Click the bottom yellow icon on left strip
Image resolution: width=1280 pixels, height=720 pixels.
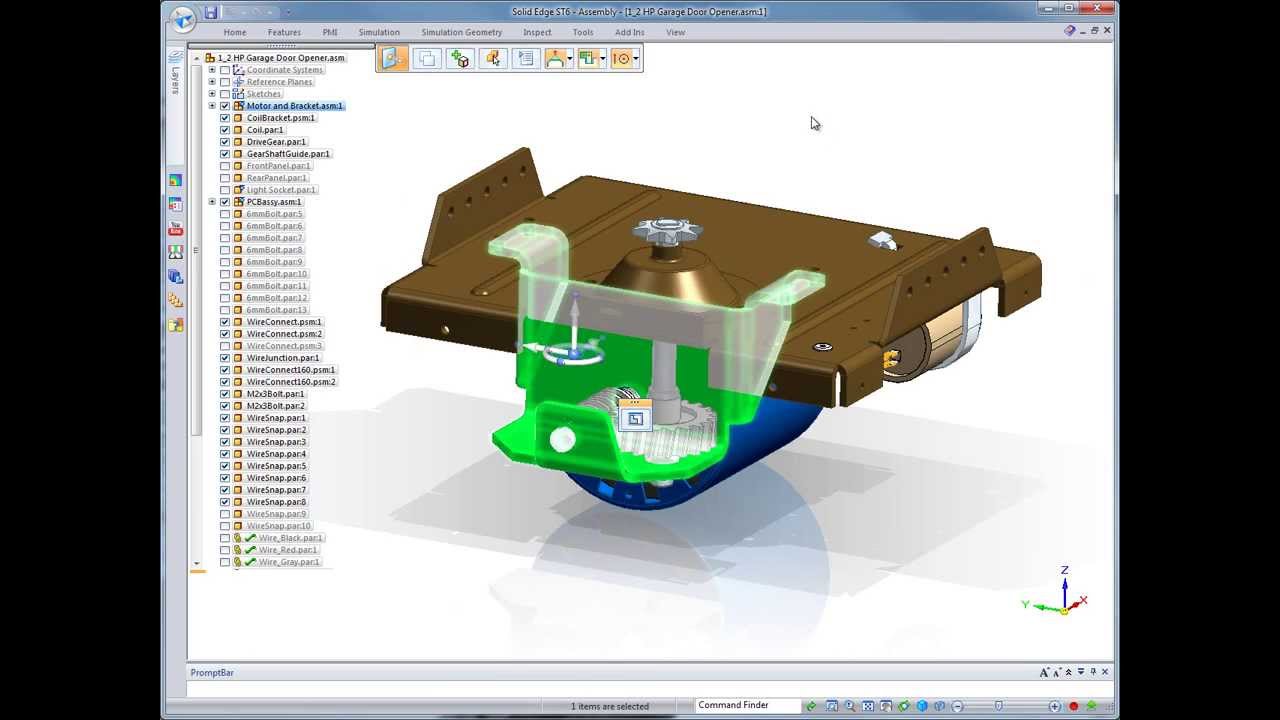176,325
